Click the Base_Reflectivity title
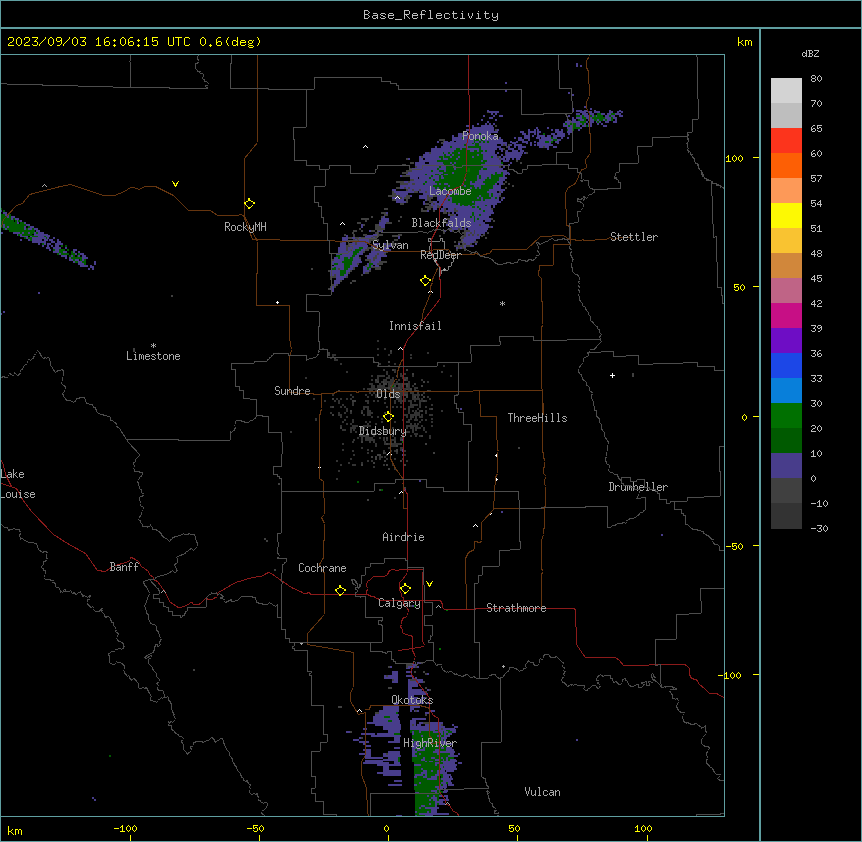This screenshot has height=842, width=862. click(431, 15)
